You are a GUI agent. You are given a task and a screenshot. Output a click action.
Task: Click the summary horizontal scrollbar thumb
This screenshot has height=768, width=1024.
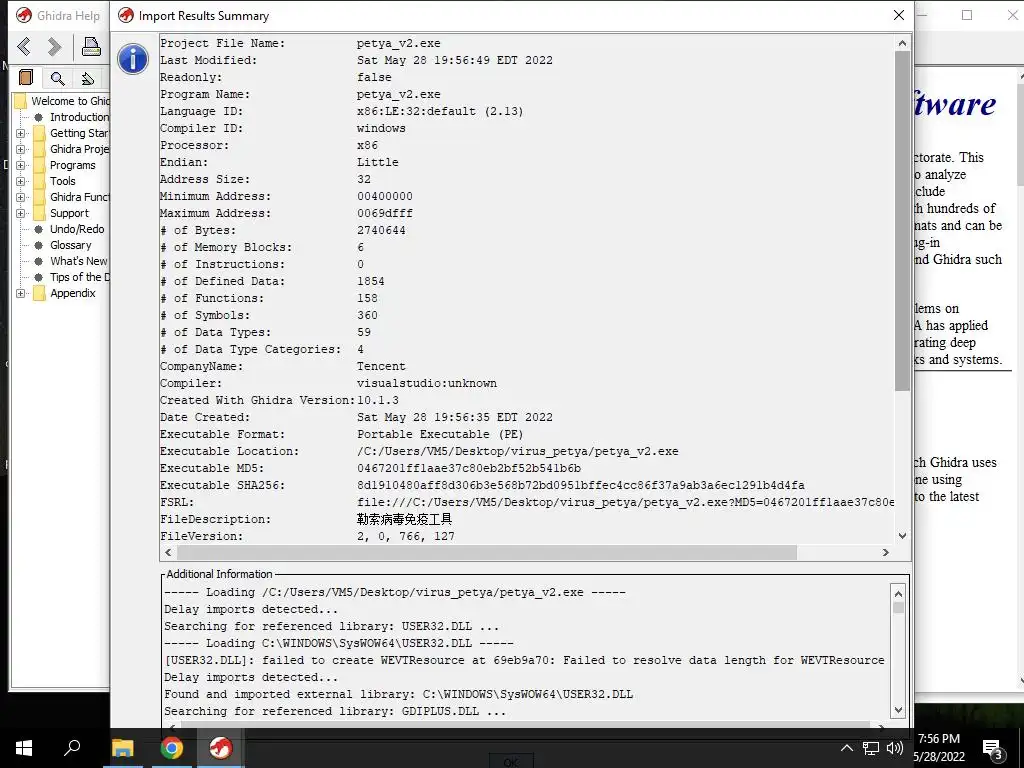pyautogui.click(x=487, y=552)
